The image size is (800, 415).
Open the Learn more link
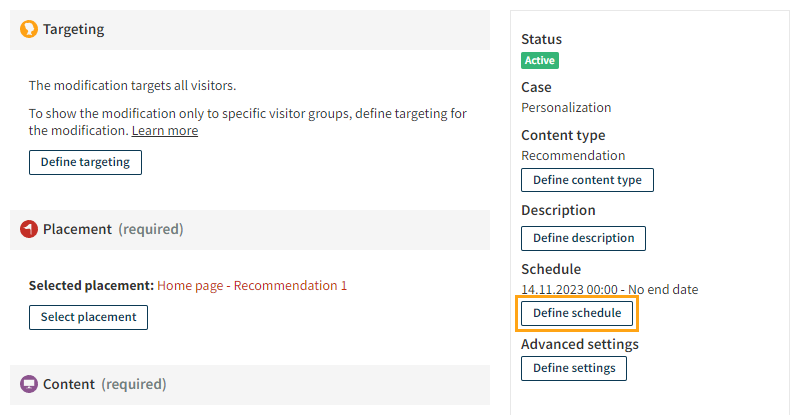pos(165,131)
